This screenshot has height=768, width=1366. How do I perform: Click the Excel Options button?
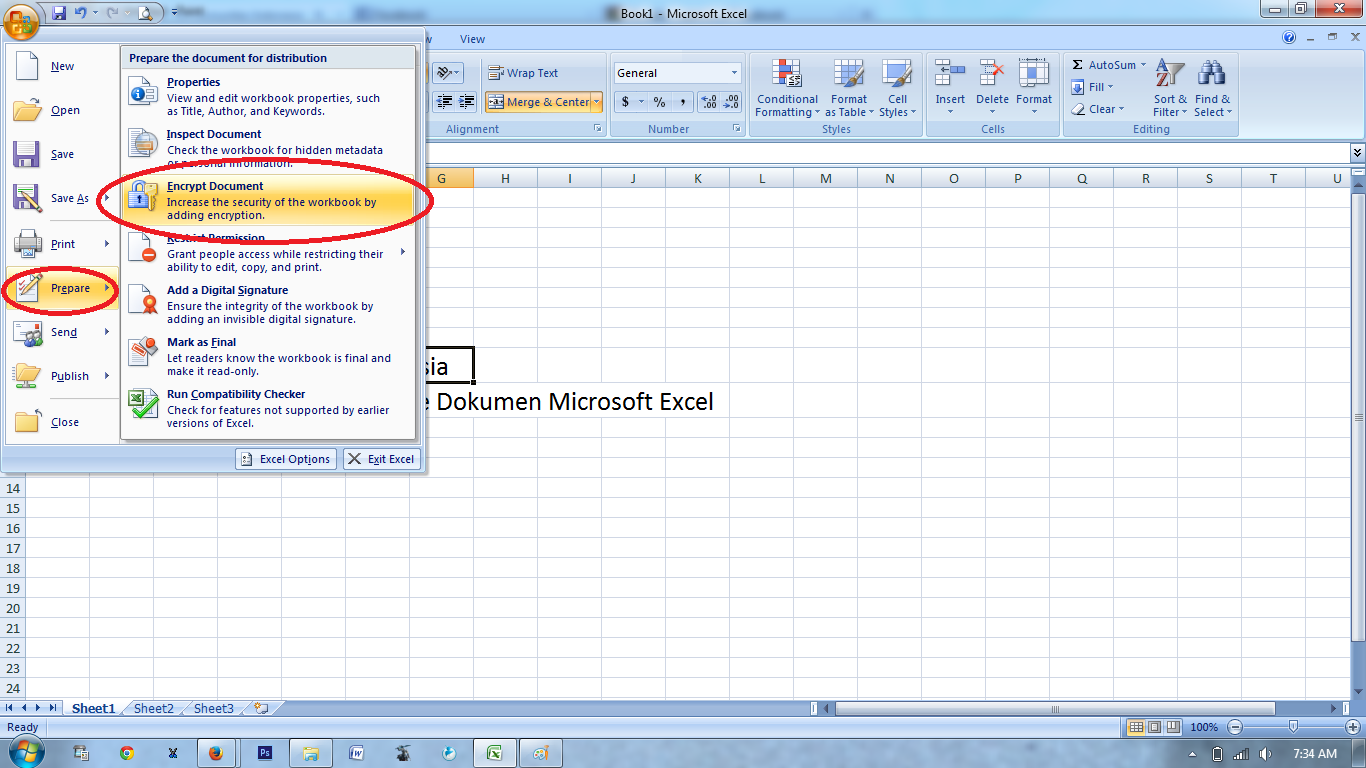click(286, 459)
